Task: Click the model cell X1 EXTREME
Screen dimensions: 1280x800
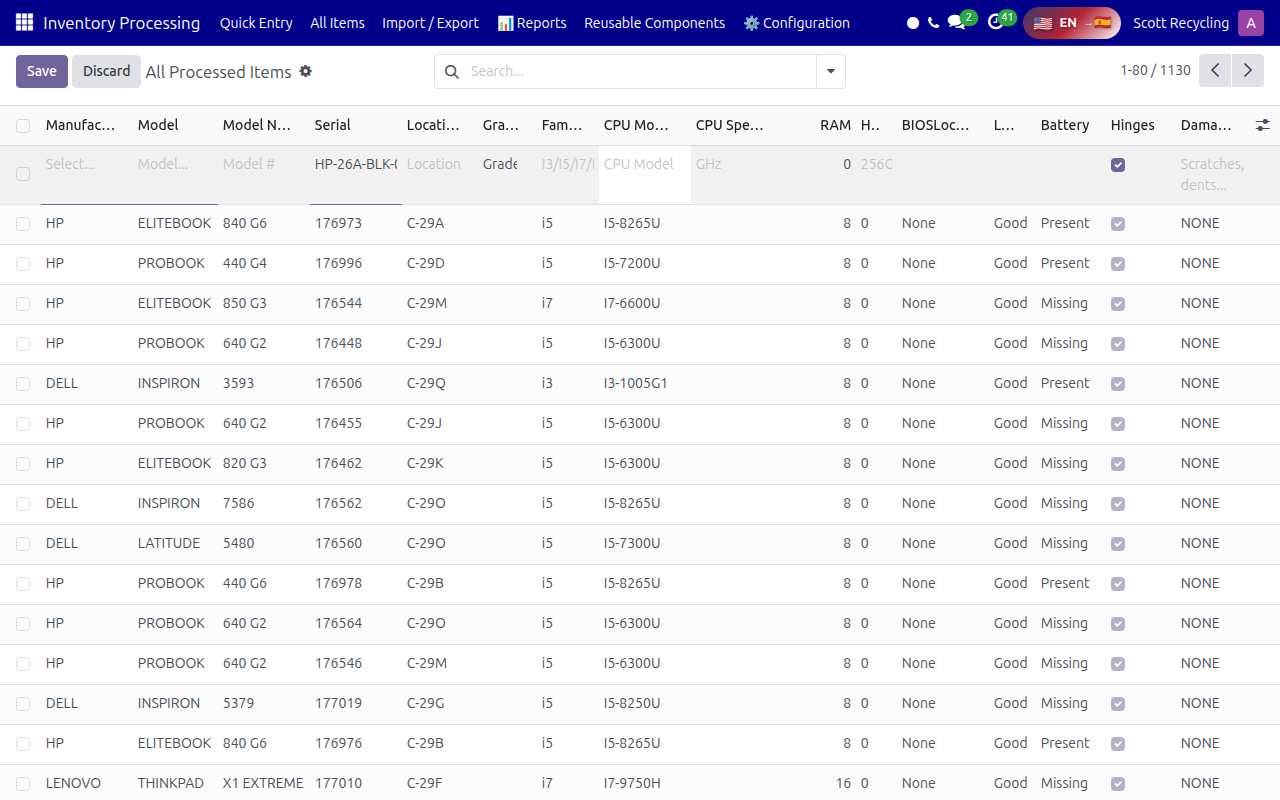Action: (263, 783)
